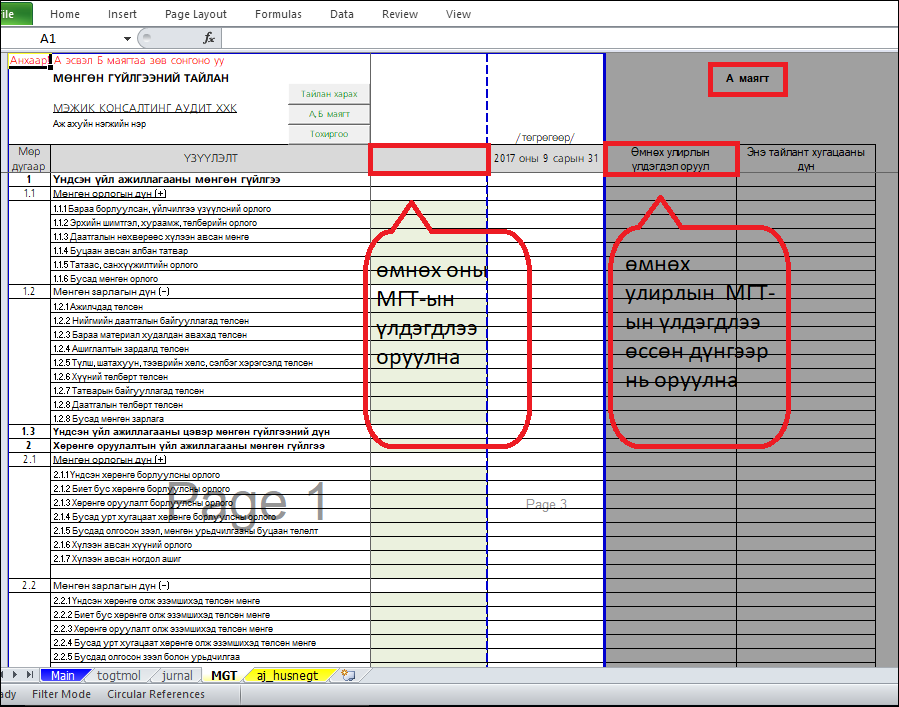
Task: Click the underlined МЭЖИК КОНСАЛТИНГ АУДИТ ХХК text
Action: click(x=145, y=108)
